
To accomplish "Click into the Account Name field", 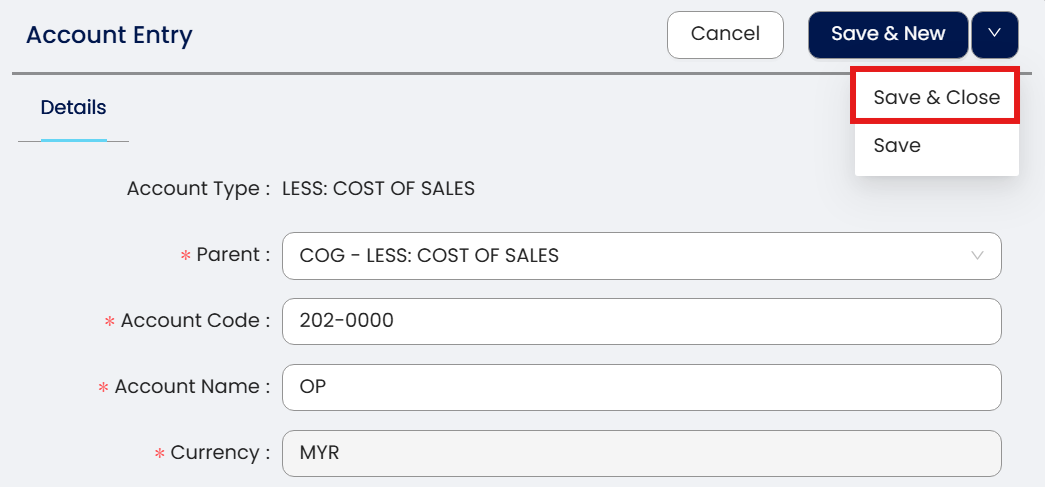I will (641, 387).
